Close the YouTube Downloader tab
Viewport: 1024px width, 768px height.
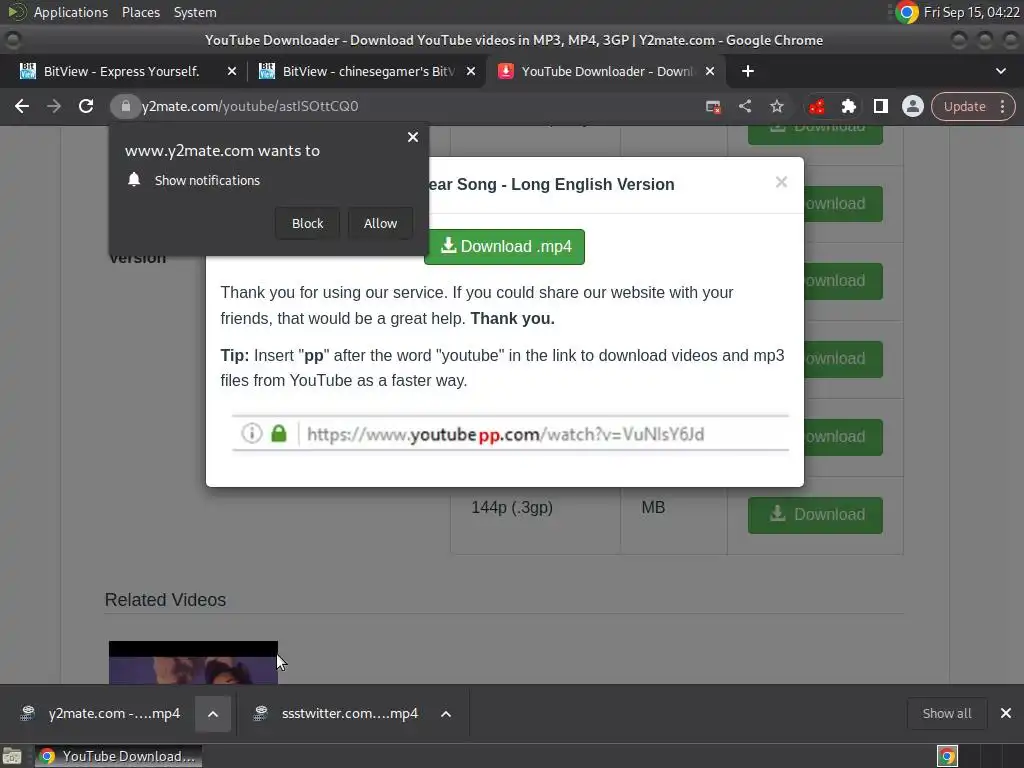click(x=710, y=71)
